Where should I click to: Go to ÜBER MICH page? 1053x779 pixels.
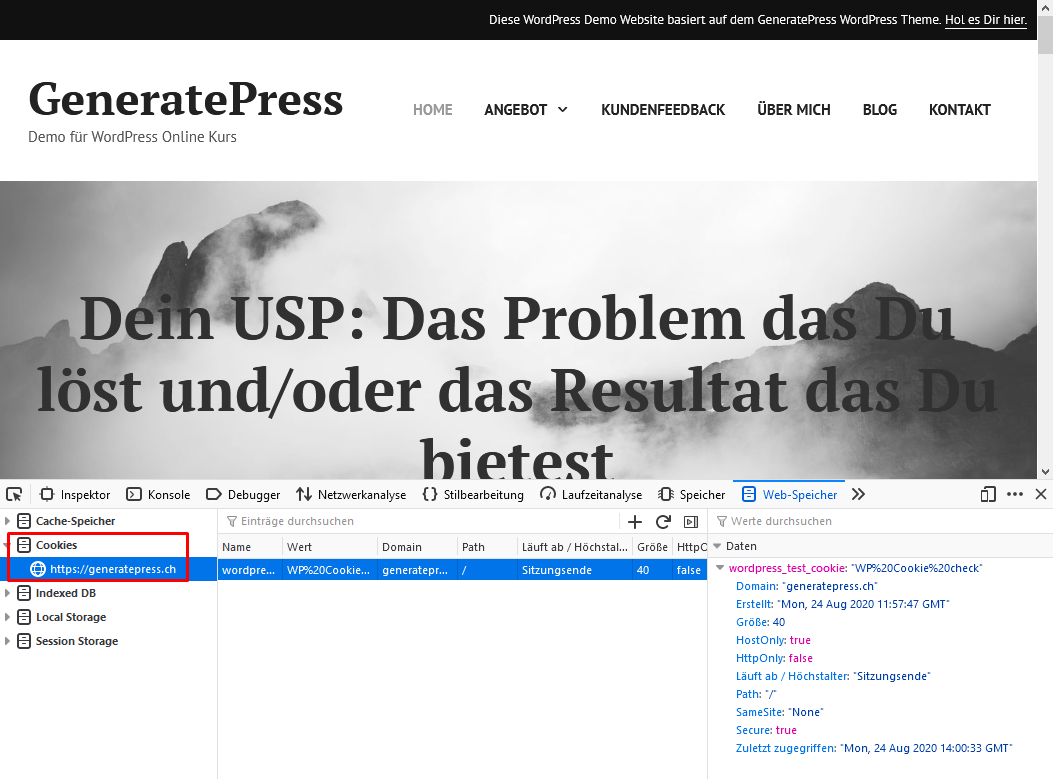point(794,109)
